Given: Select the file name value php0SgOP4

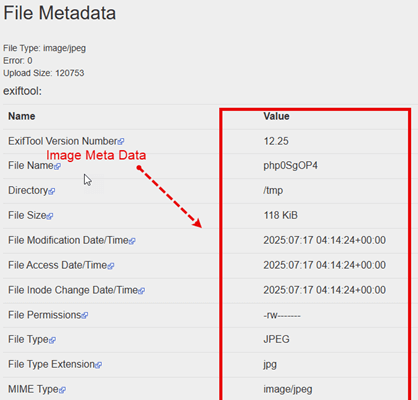Looking at the screenshot, I should coord(290,166).
